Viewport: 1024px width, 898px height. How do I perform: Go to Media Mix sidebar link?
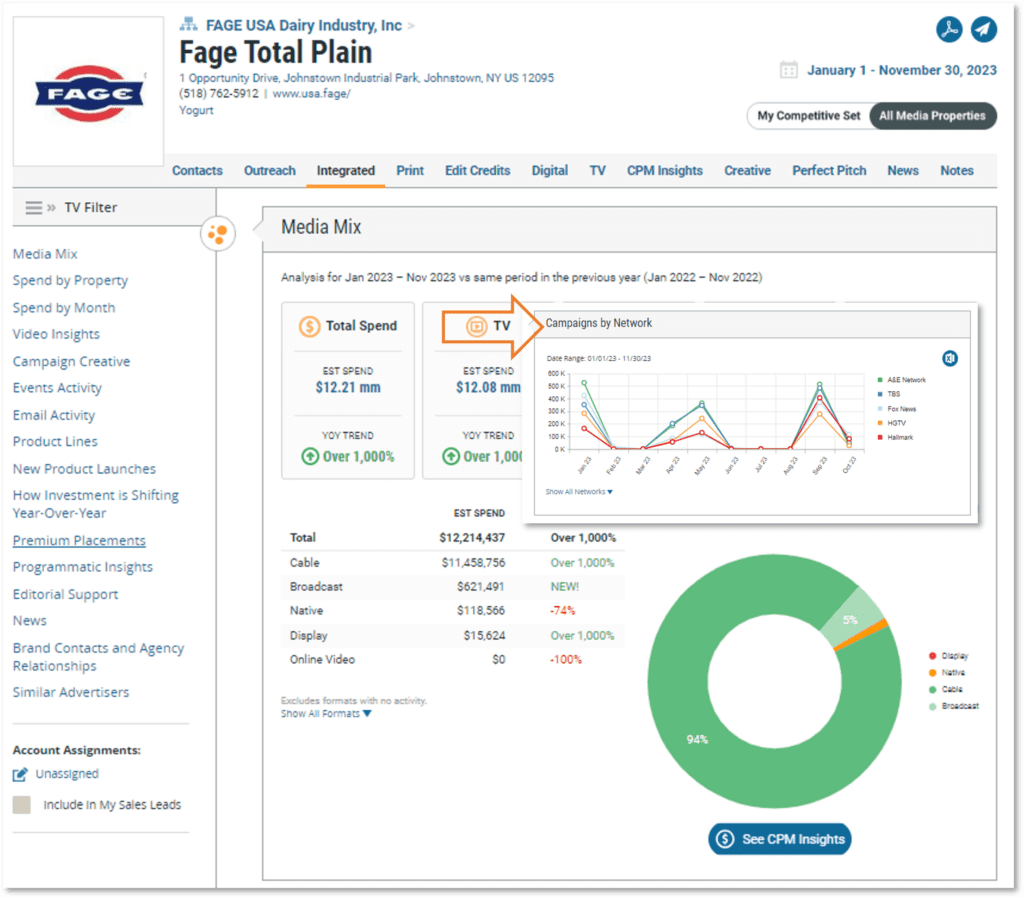(x=45, y=254)
